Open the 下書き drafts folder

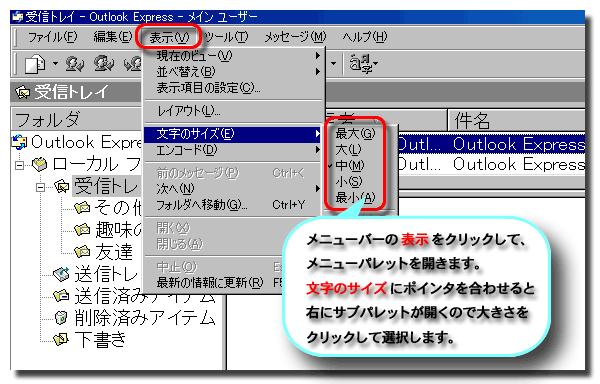coord(100,339)
